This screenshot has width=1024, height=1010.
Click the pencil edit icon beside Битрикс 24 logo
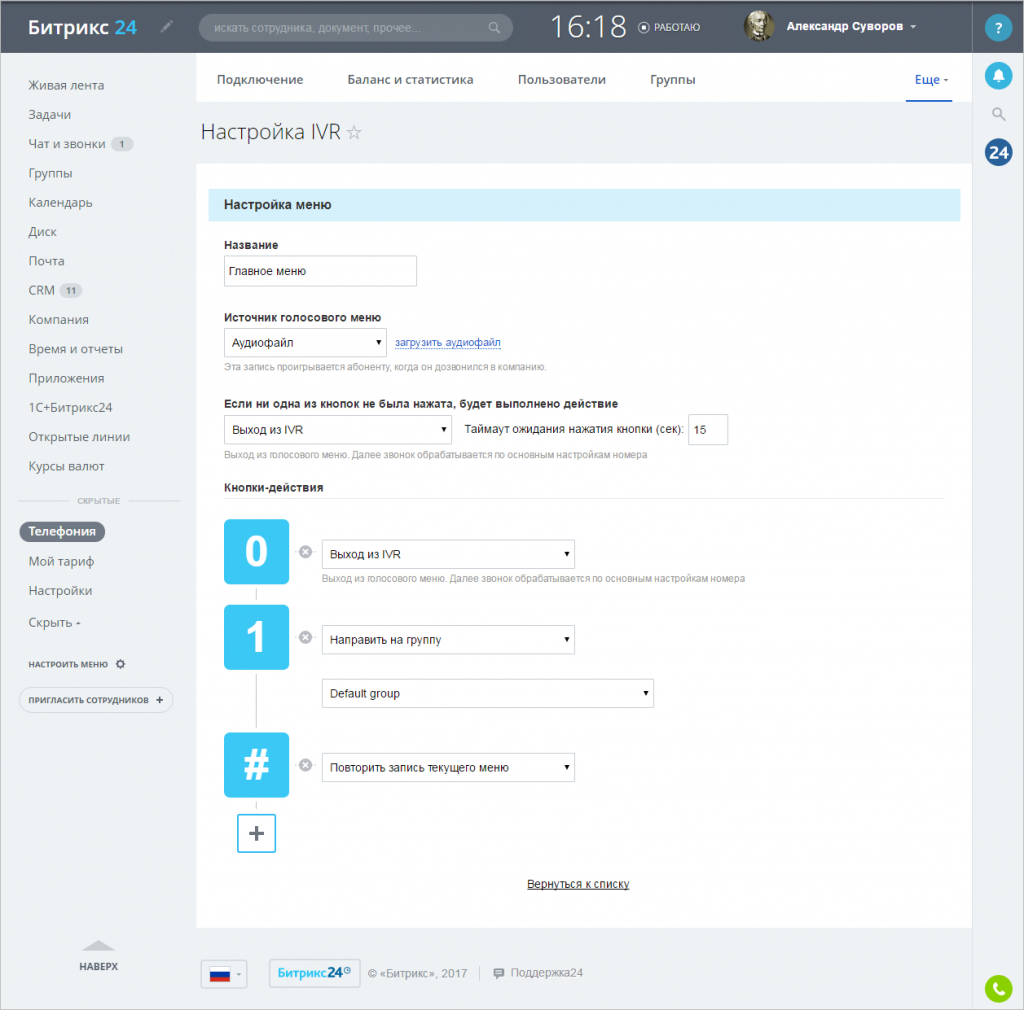(167, 26)
